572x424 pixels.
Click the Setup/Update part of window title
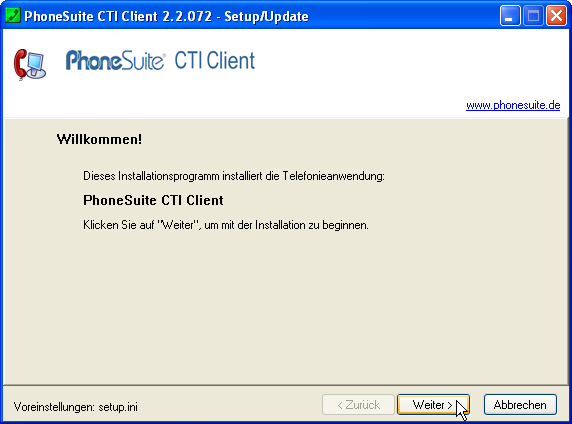coord(266,16)
